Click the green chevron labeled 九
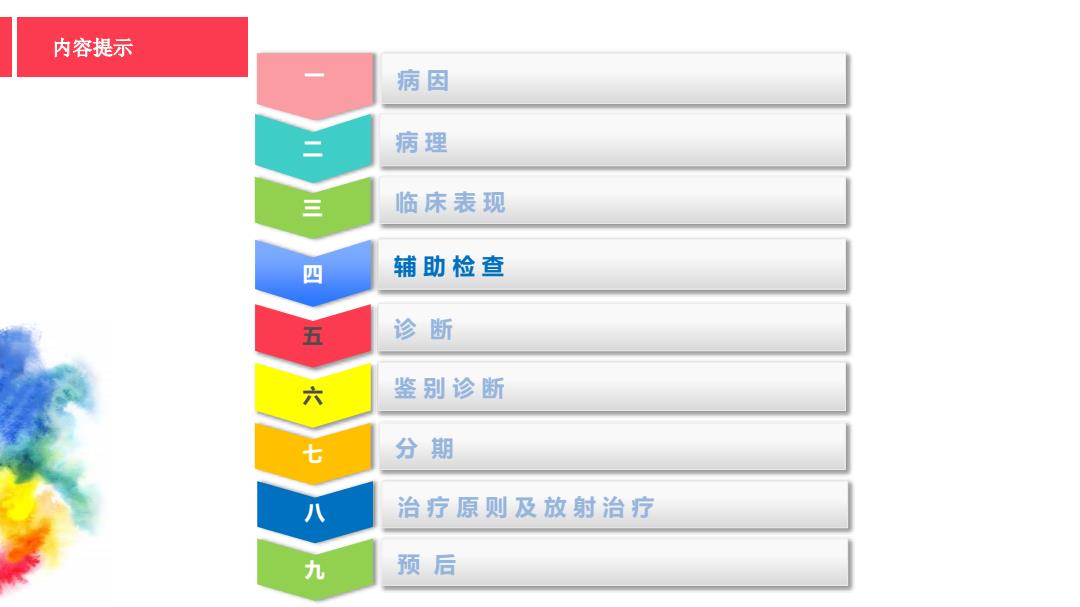The width and height of the screenshot is (1080, 607). [x=315, y=569]
